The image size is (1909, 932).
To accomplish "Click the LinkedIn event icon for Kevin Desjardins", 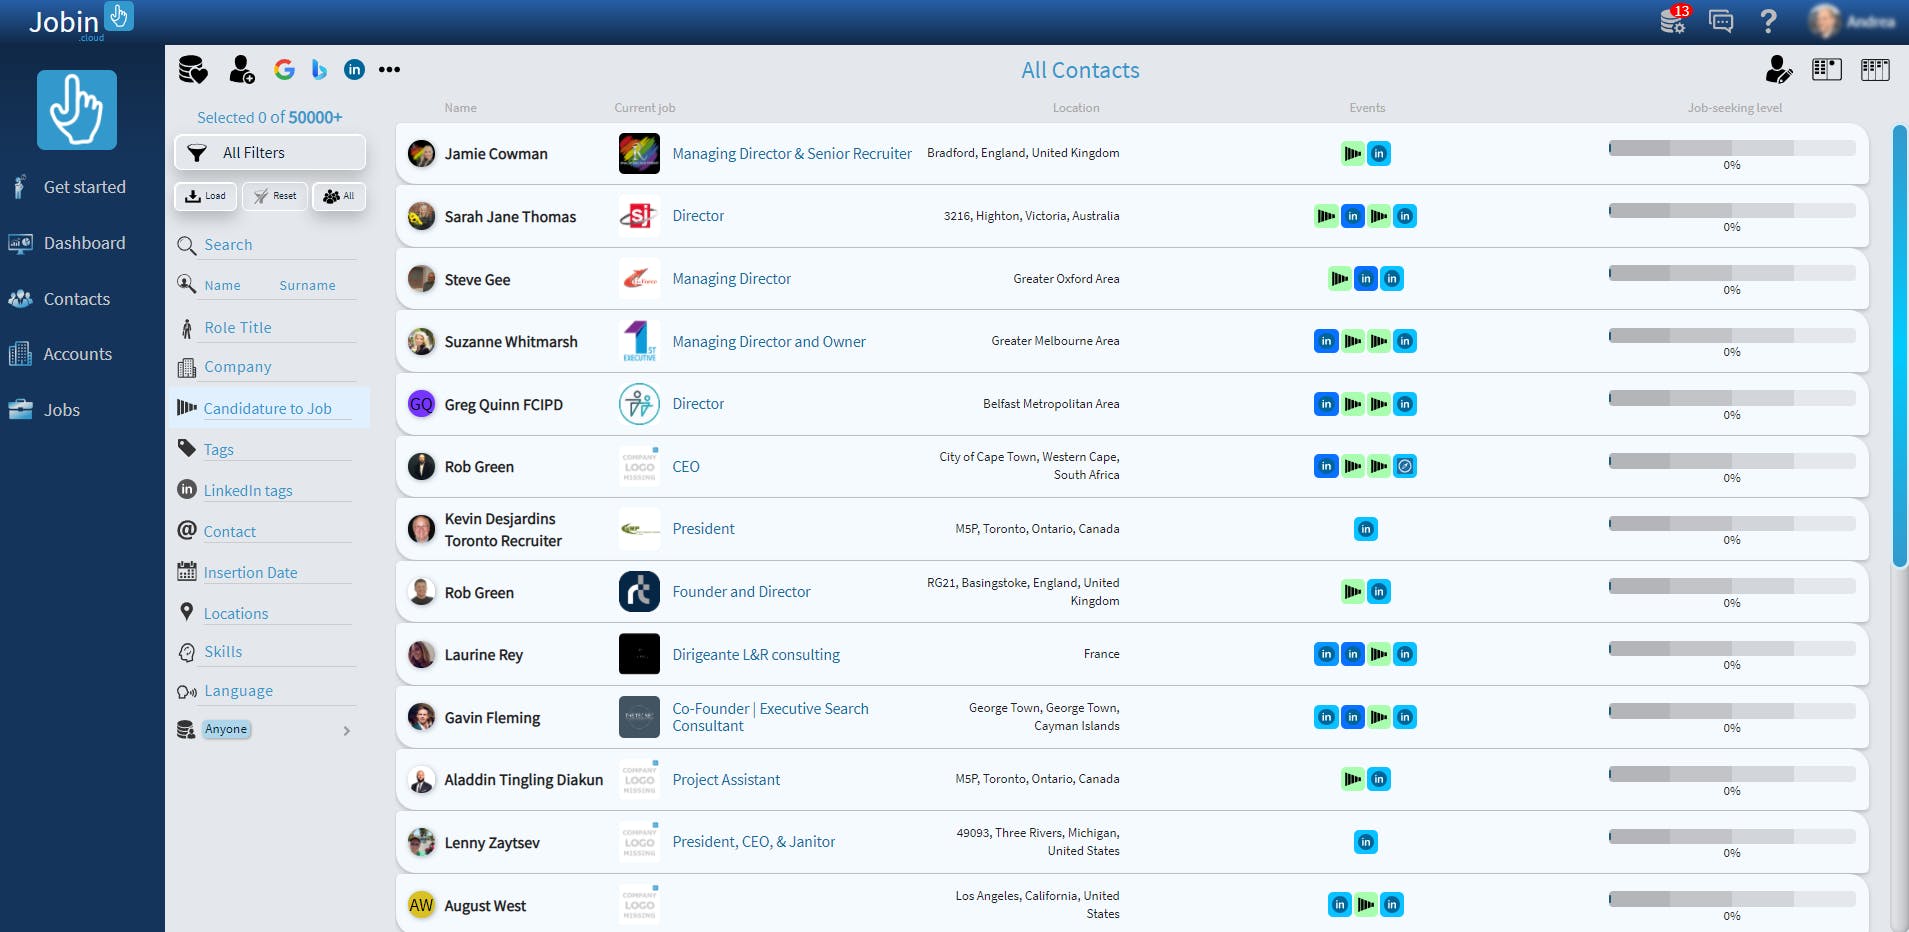I will [1366, 529].
